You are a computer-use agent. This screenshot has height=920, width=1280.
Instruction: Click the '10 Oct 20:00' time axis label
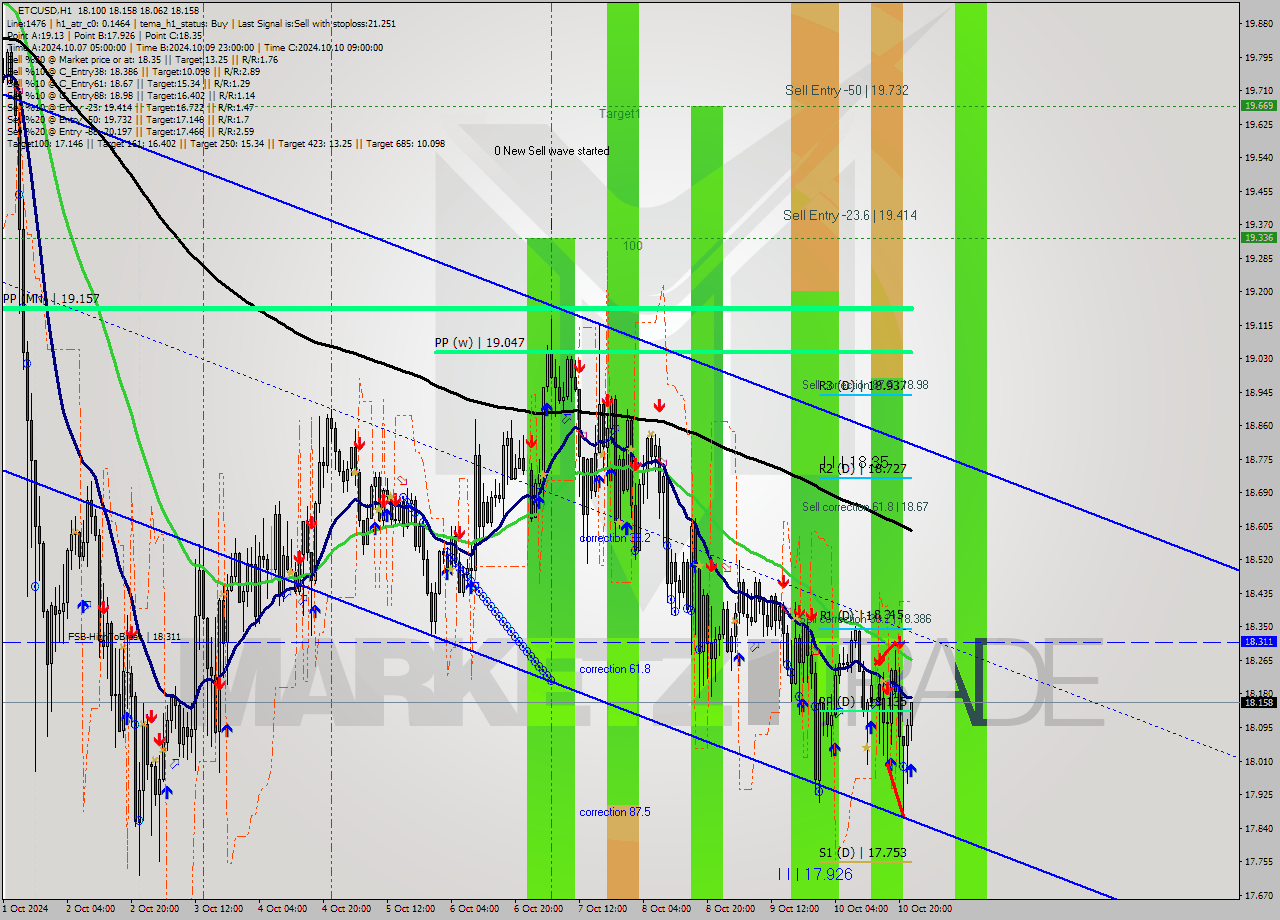click(x=925, y=909)
